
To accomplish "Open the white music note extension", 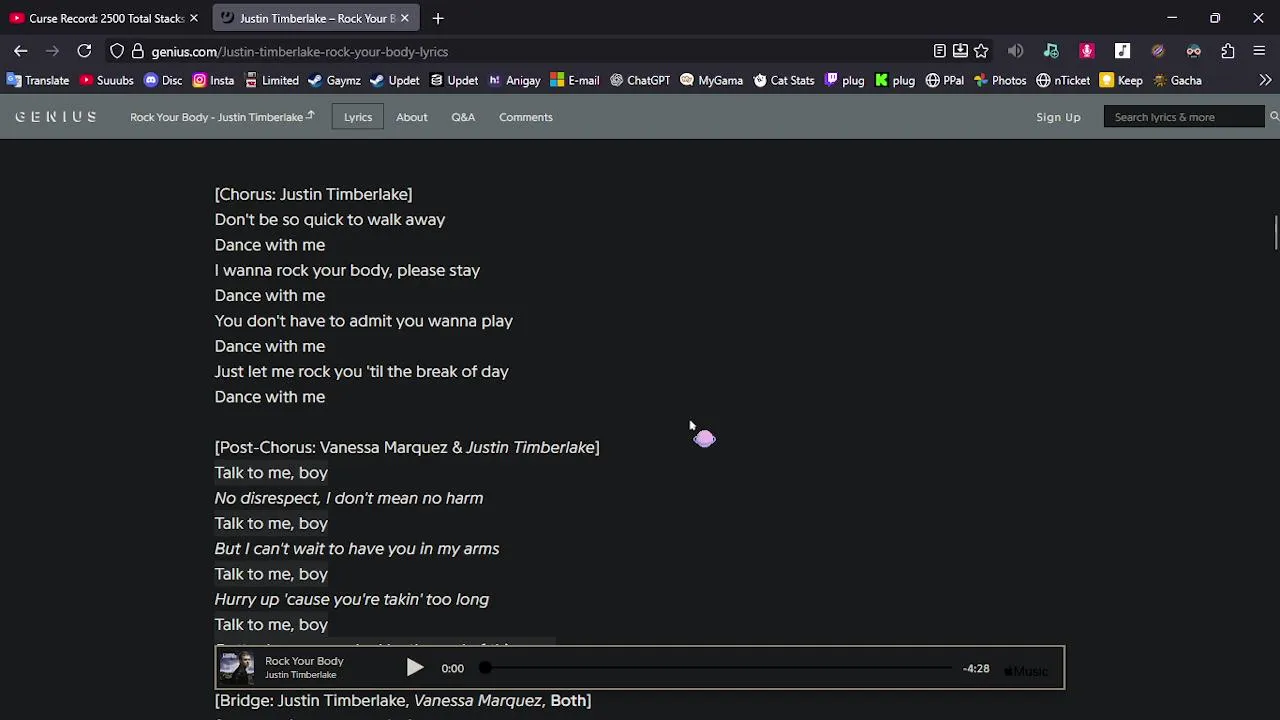I will click(x=1122, y=51).
